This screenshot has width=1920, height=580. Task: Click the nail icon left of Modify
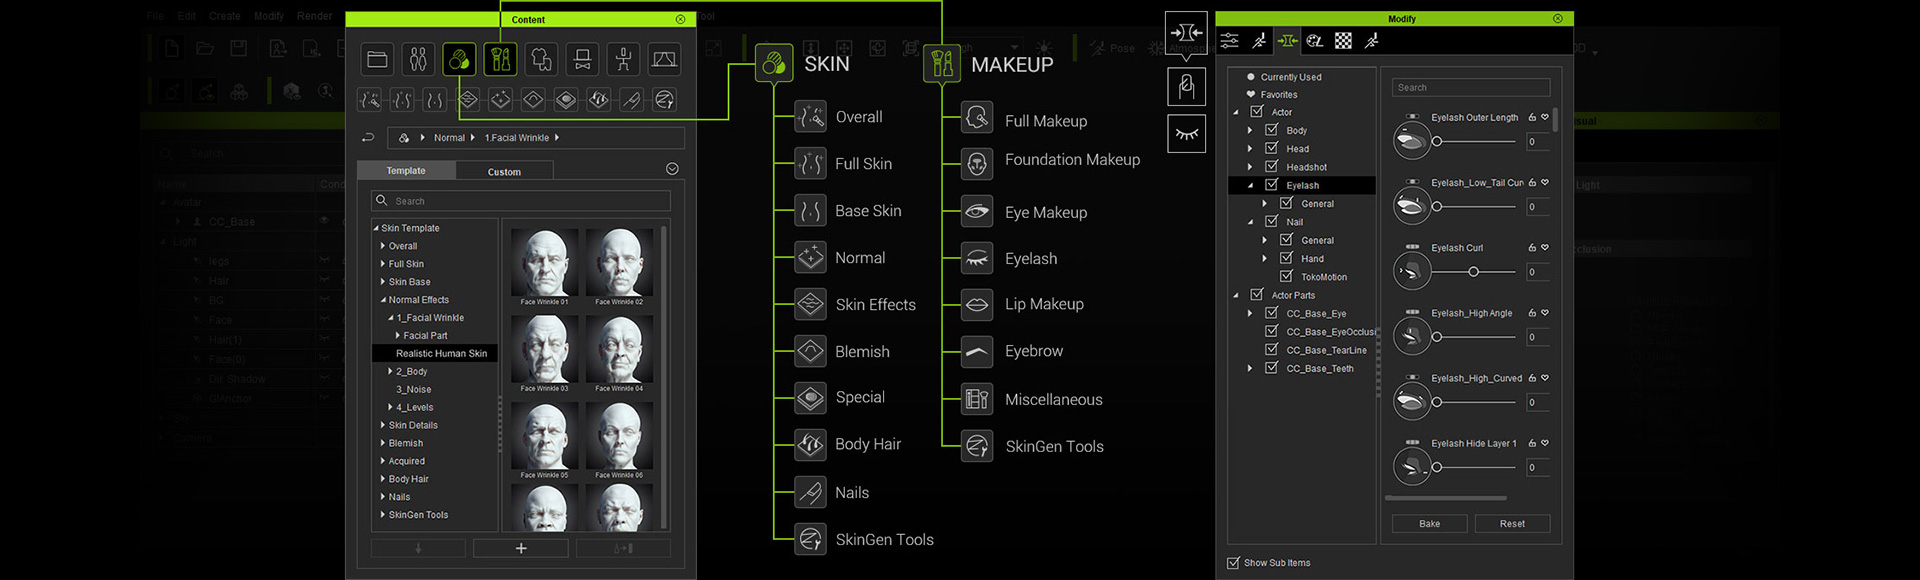(1186, 87)
